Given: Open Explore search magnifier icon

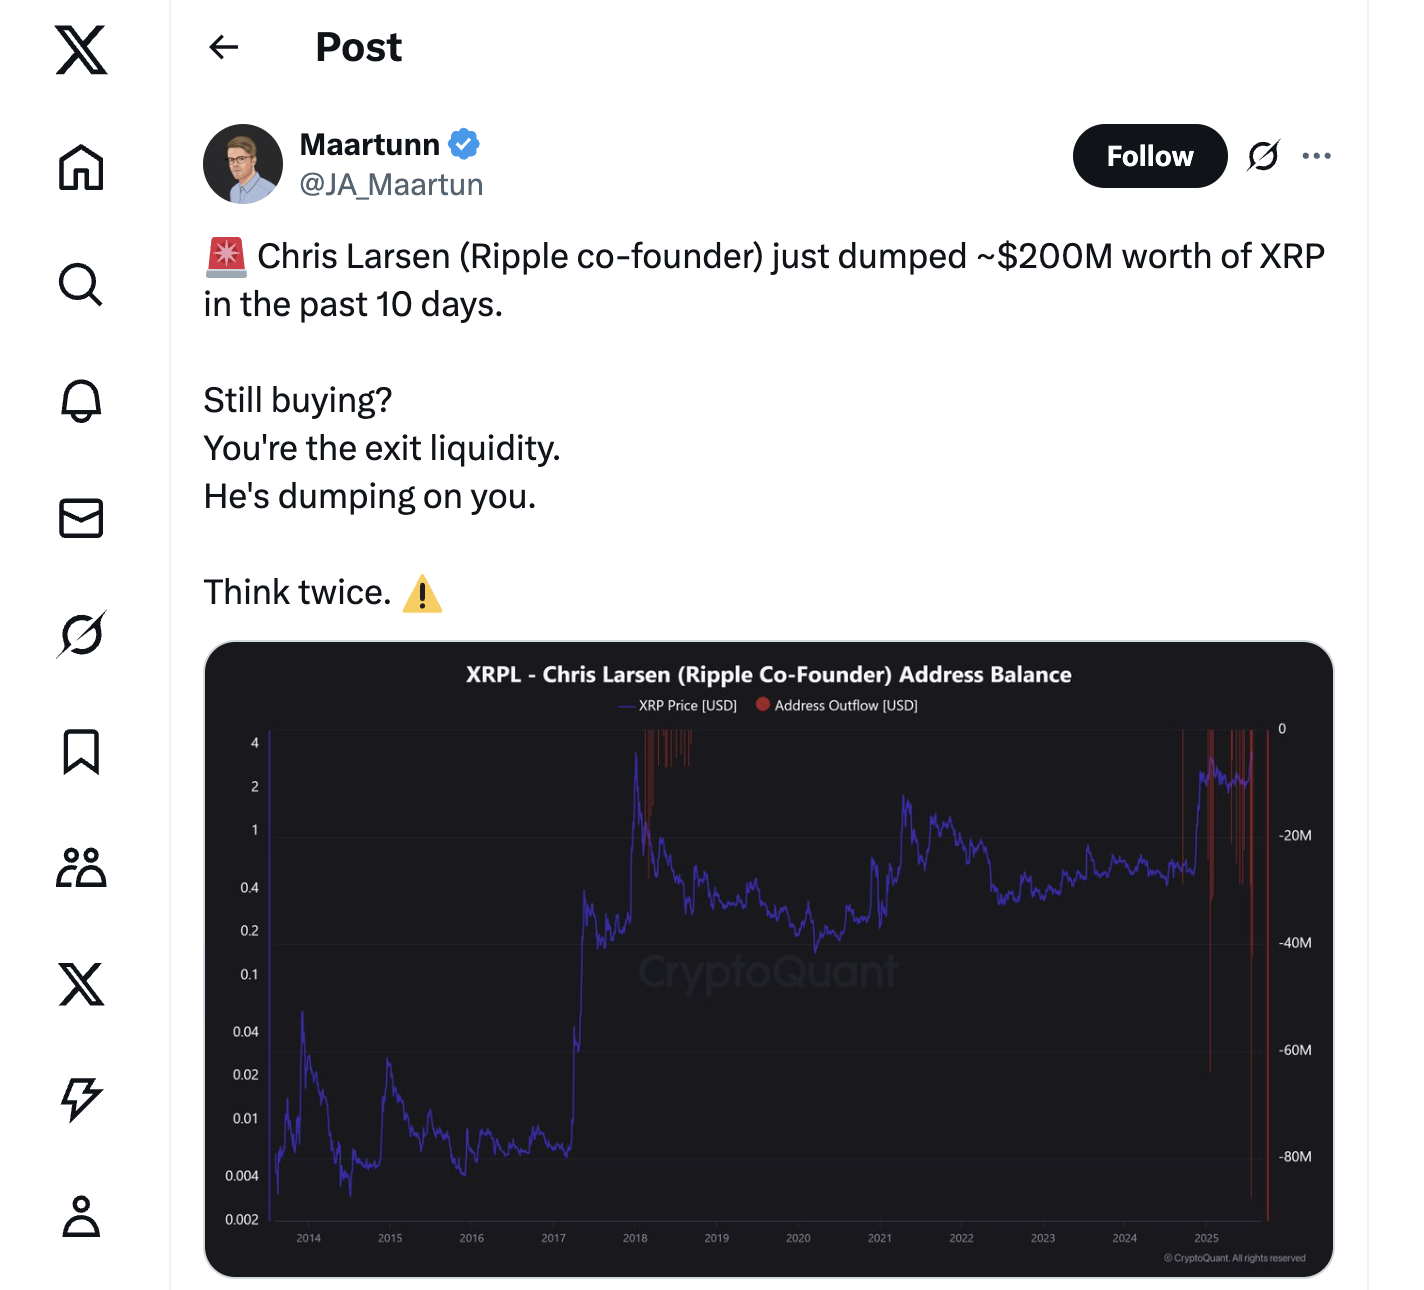Looking at the screenshot, I should point(81,284).
